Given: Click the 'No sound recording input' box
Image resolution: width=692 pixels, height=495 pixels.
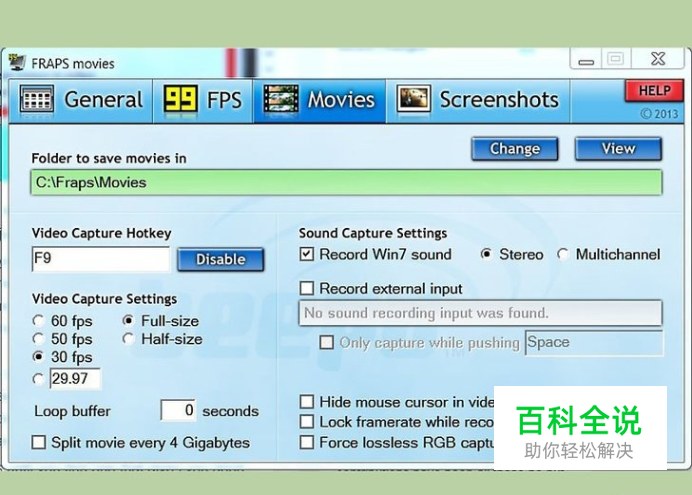Looking at the screenshot, I should [x=481, y=313].
